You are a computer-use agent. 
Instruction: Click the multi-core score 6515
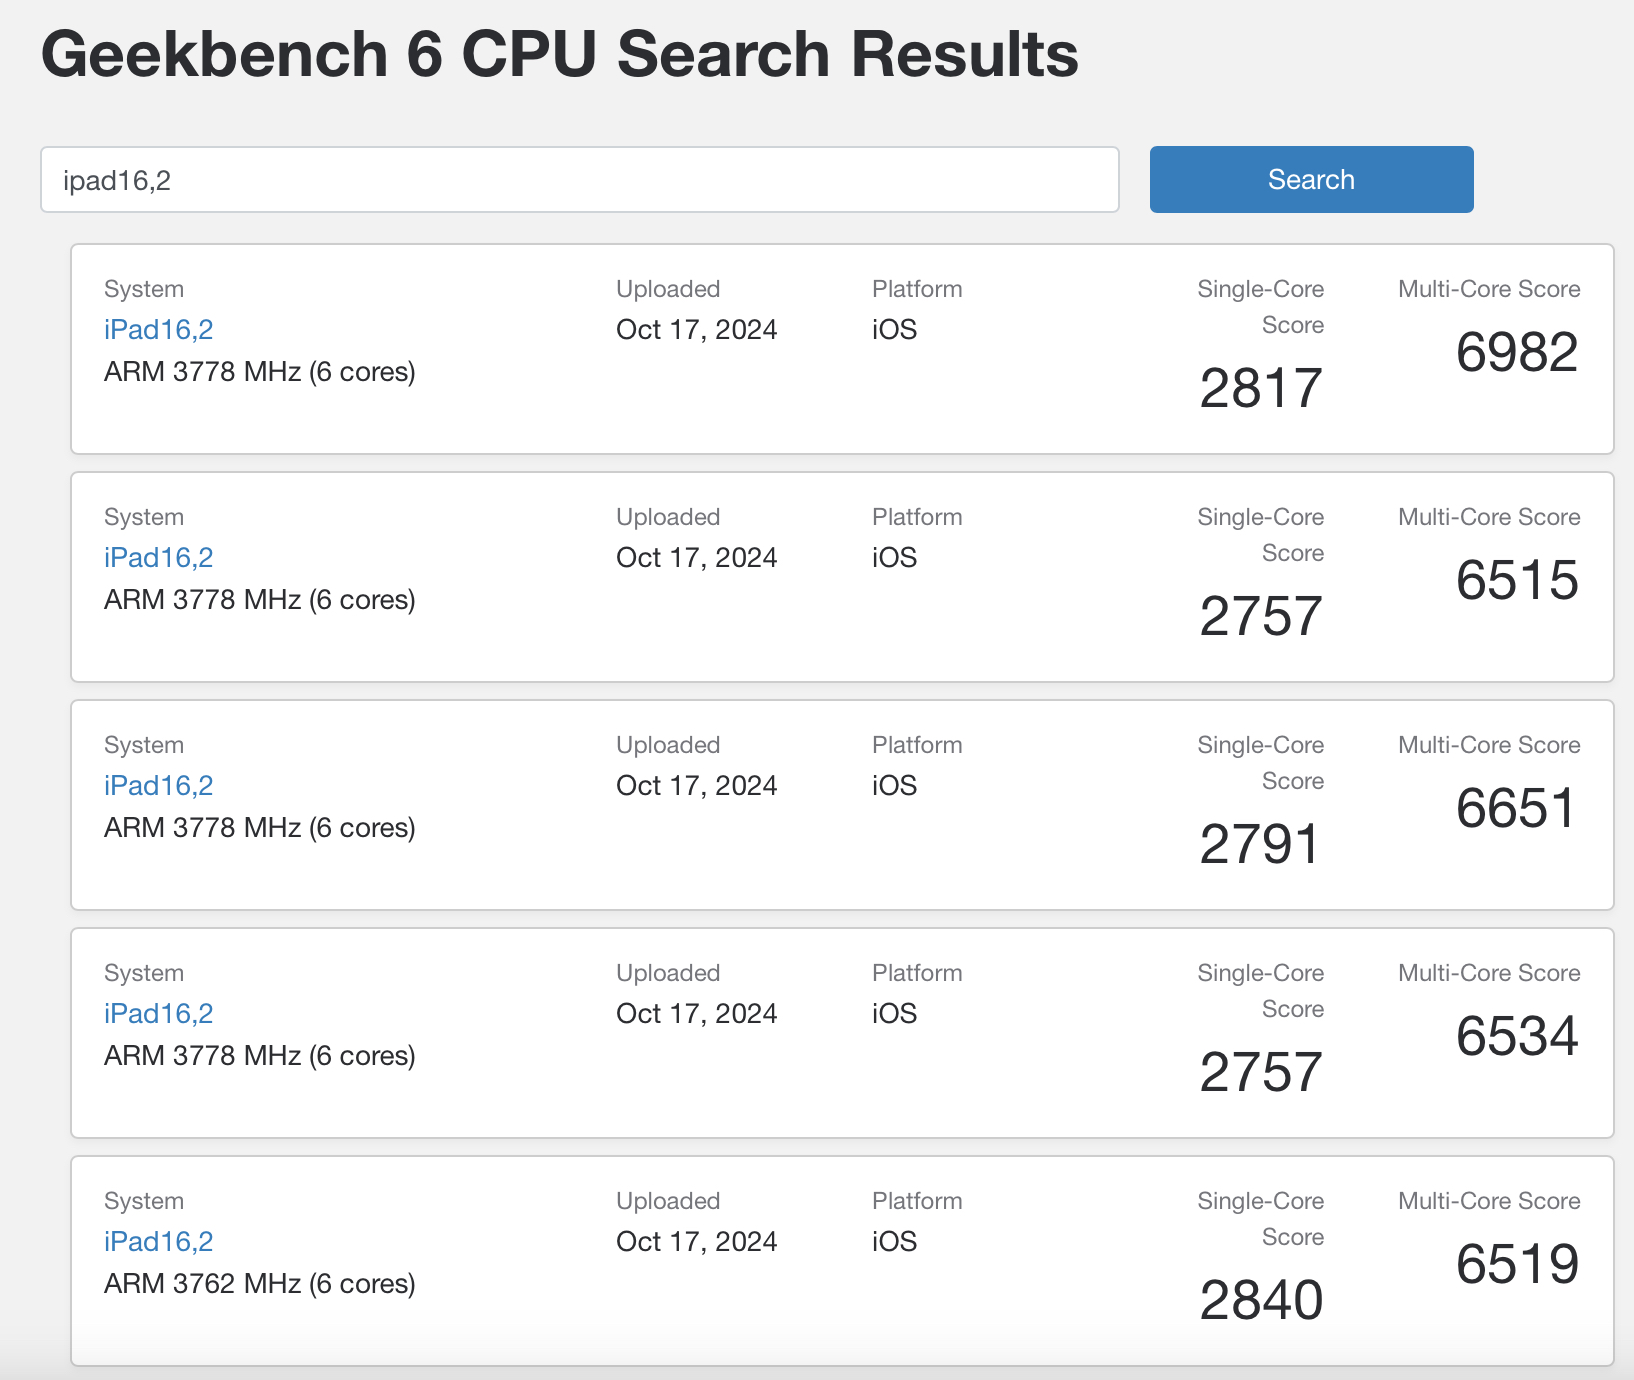click(1517, 580)
